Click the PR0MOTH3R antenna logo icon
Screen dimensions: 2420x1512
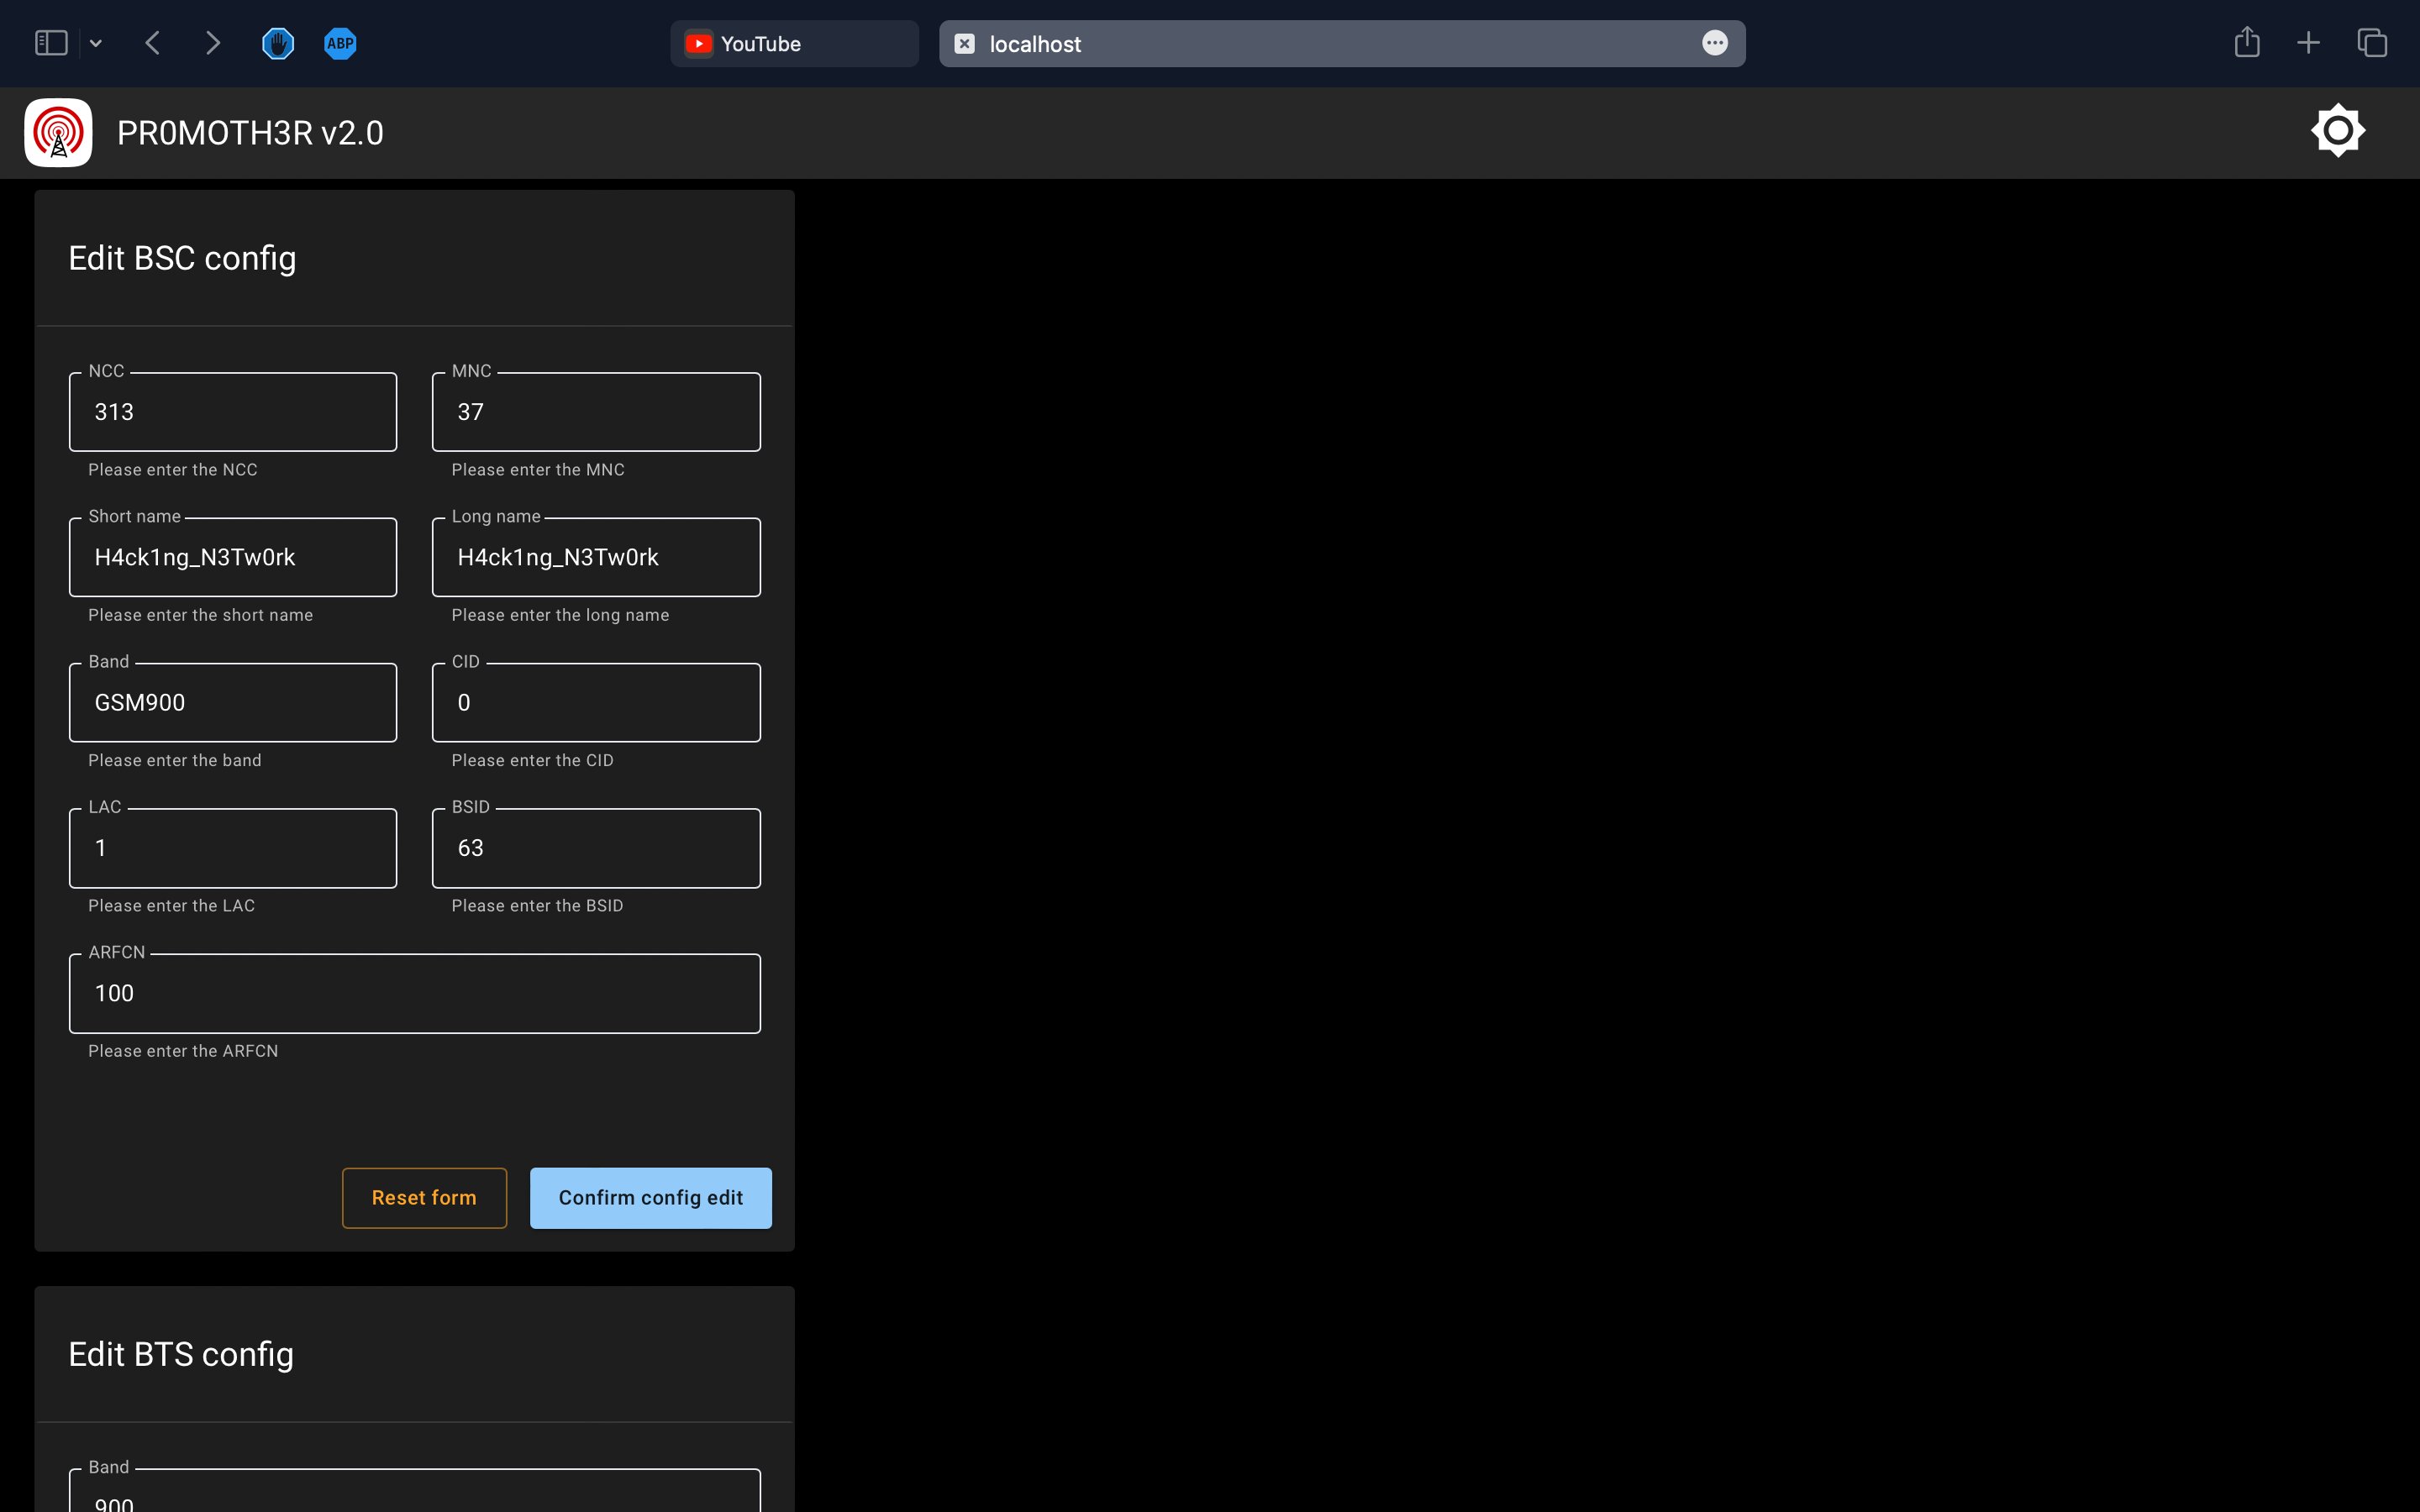pos(58,132)
